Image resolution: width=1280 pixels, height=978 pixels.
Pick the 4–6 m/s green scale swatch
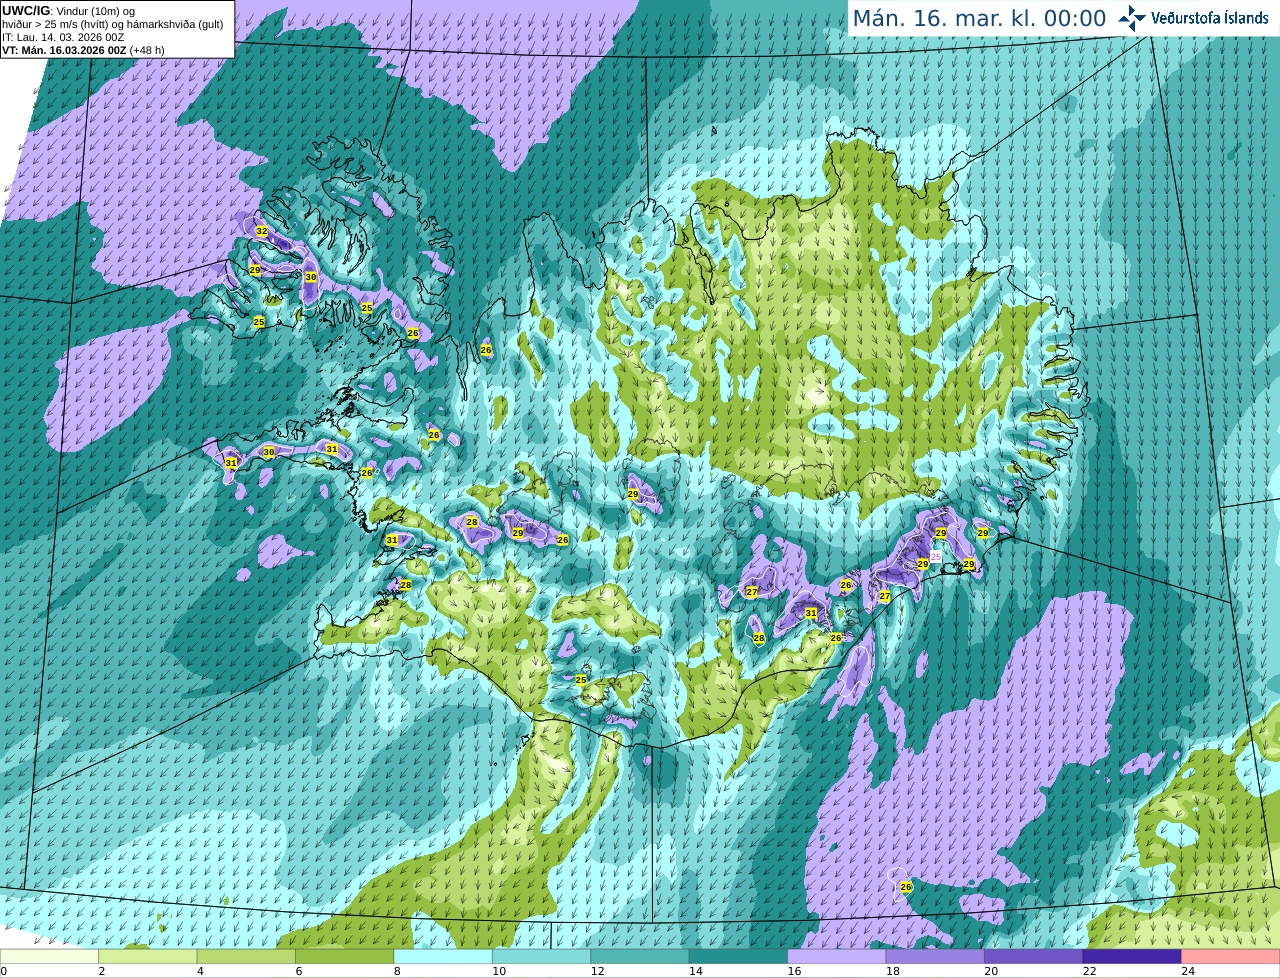(246, 956)
